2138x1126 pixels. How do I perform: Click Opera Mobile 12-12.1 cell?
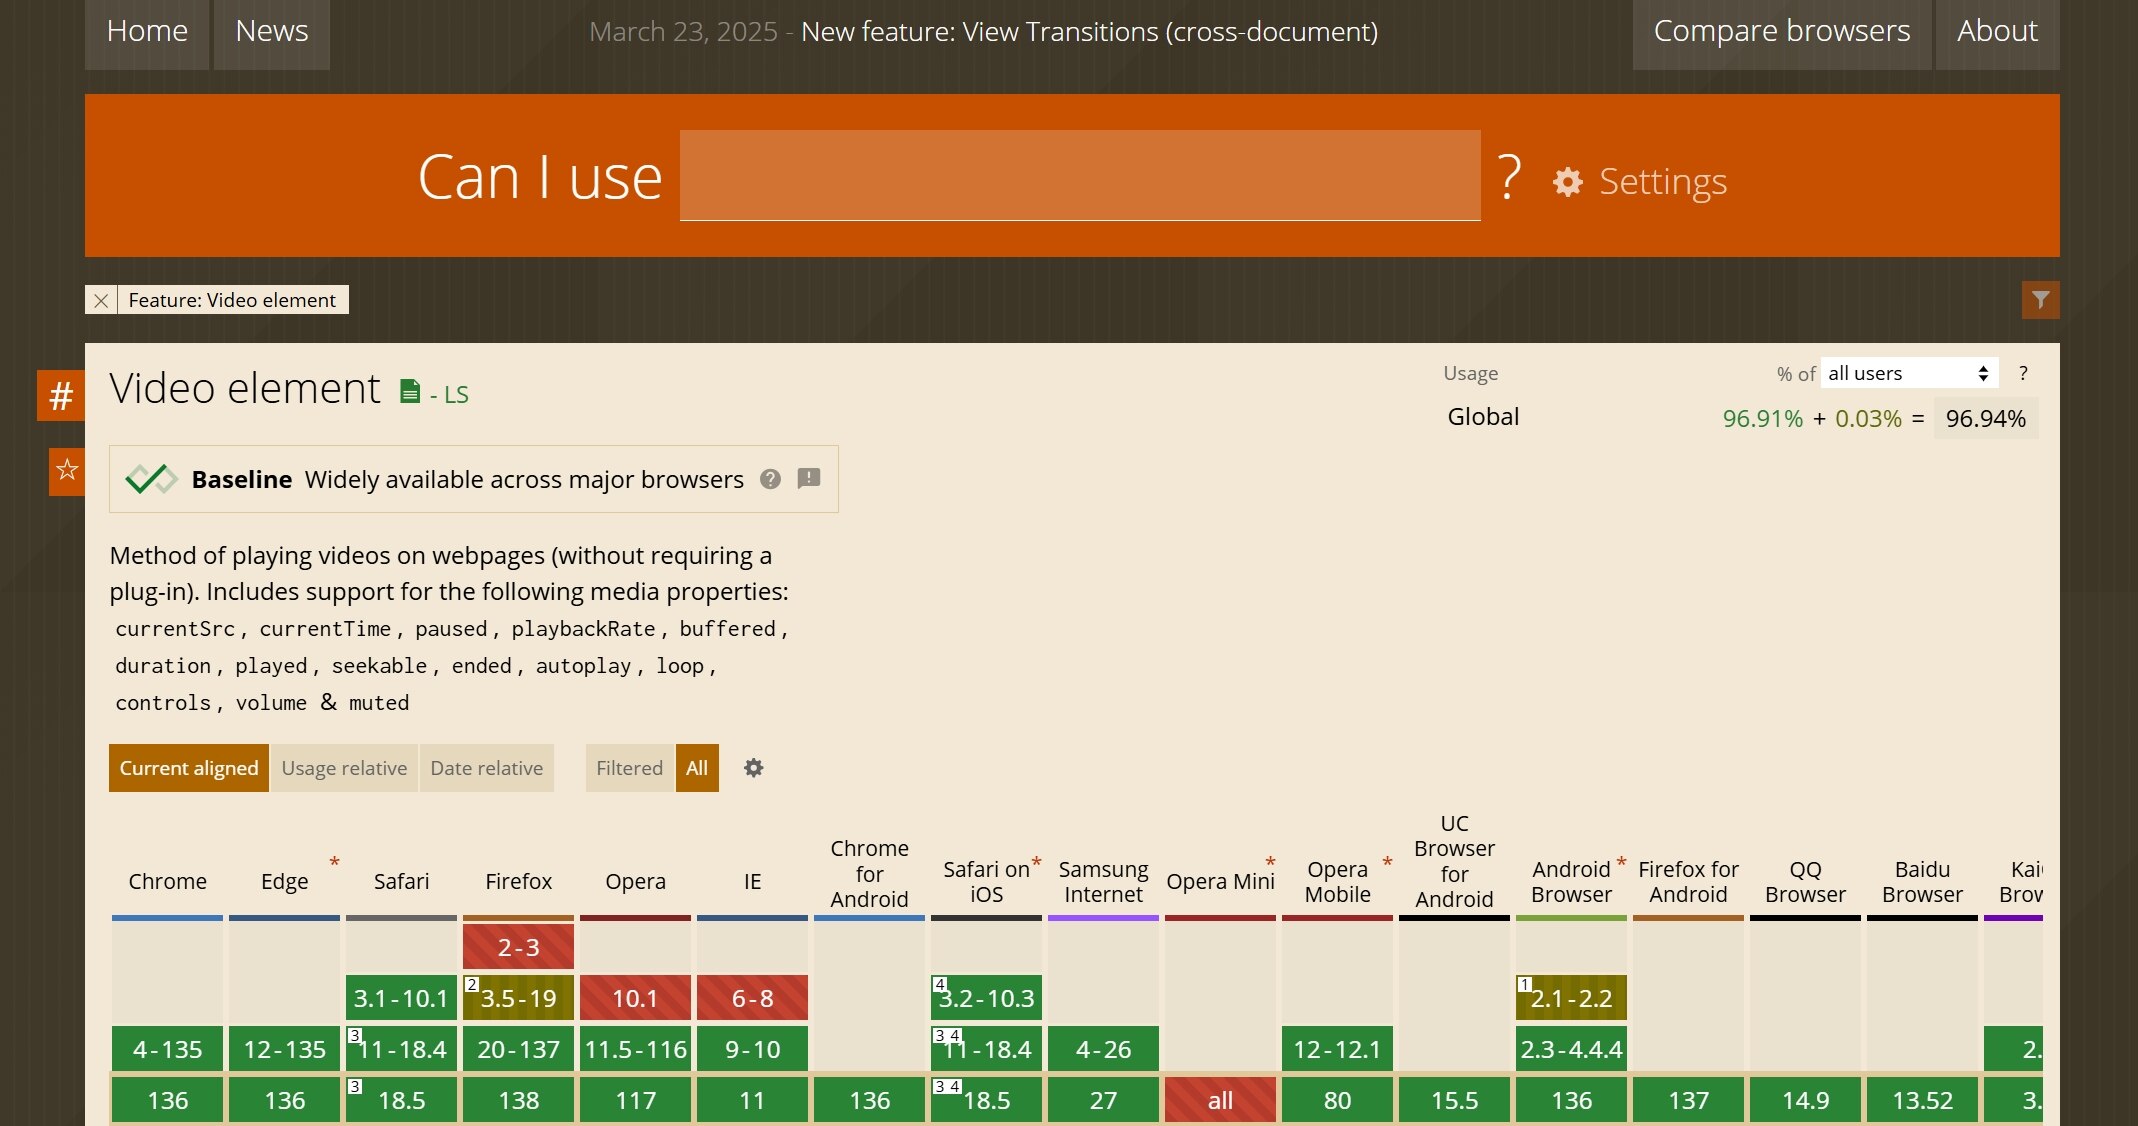click(x=1338, y=1049)
